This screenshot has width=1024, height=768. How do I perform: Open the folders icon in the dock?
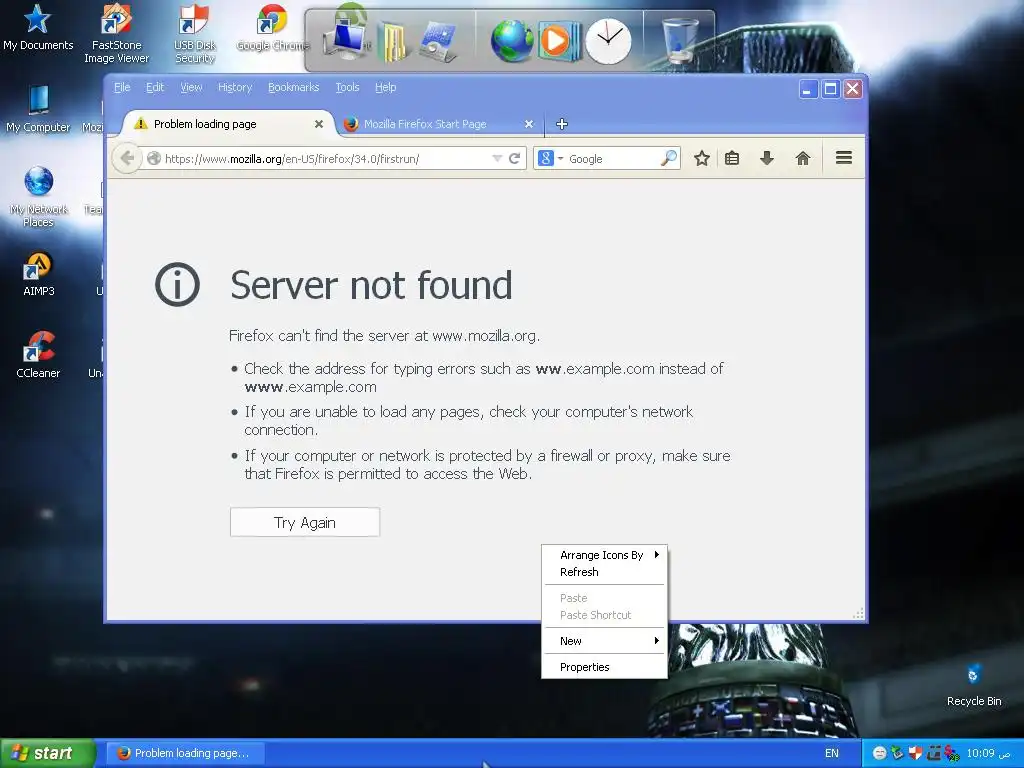(391, 42)
